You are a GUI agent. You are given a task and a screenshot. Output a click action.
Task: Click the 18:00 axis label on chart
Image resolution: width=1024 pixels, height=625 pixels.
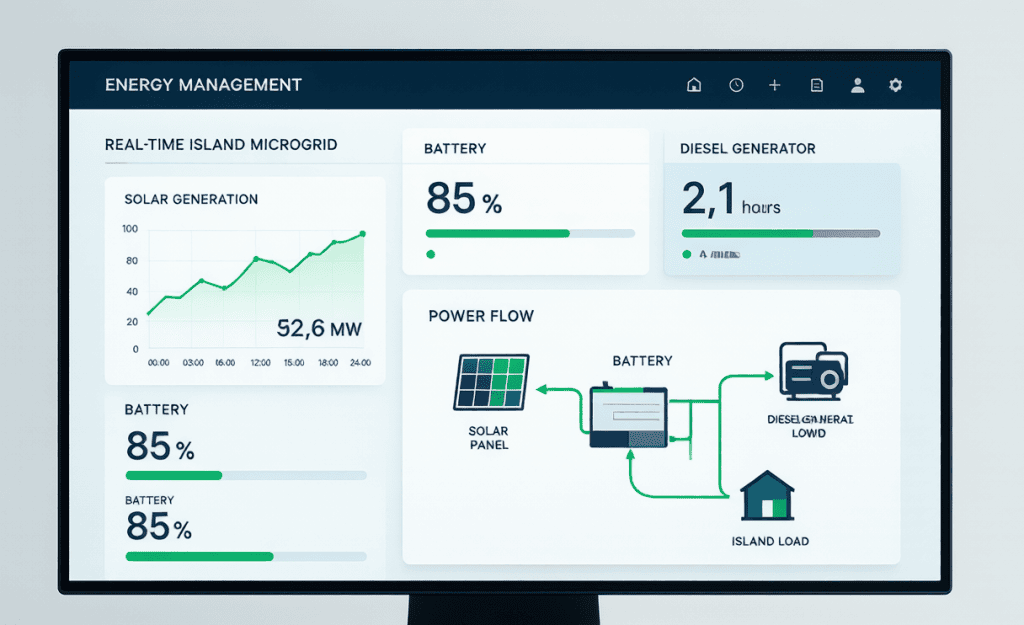328,362
